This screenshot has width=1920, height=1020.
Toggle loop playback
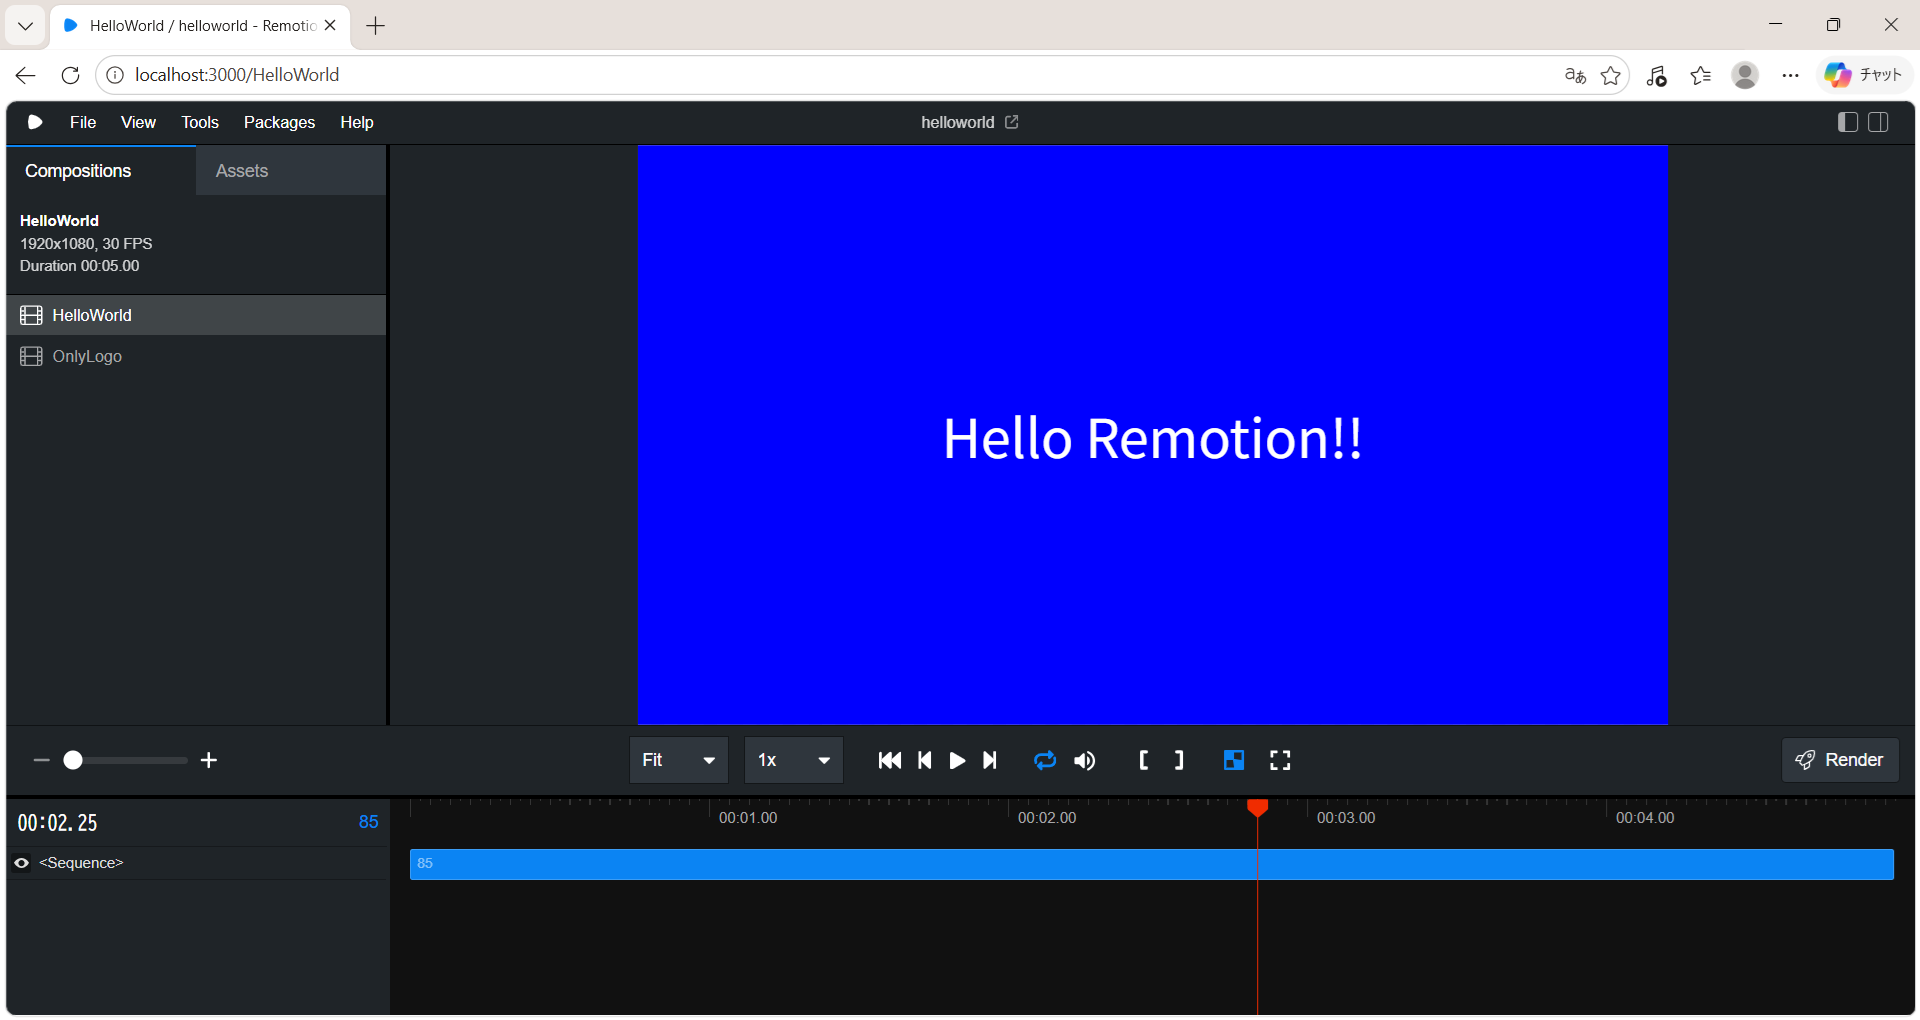(1045, 761)
